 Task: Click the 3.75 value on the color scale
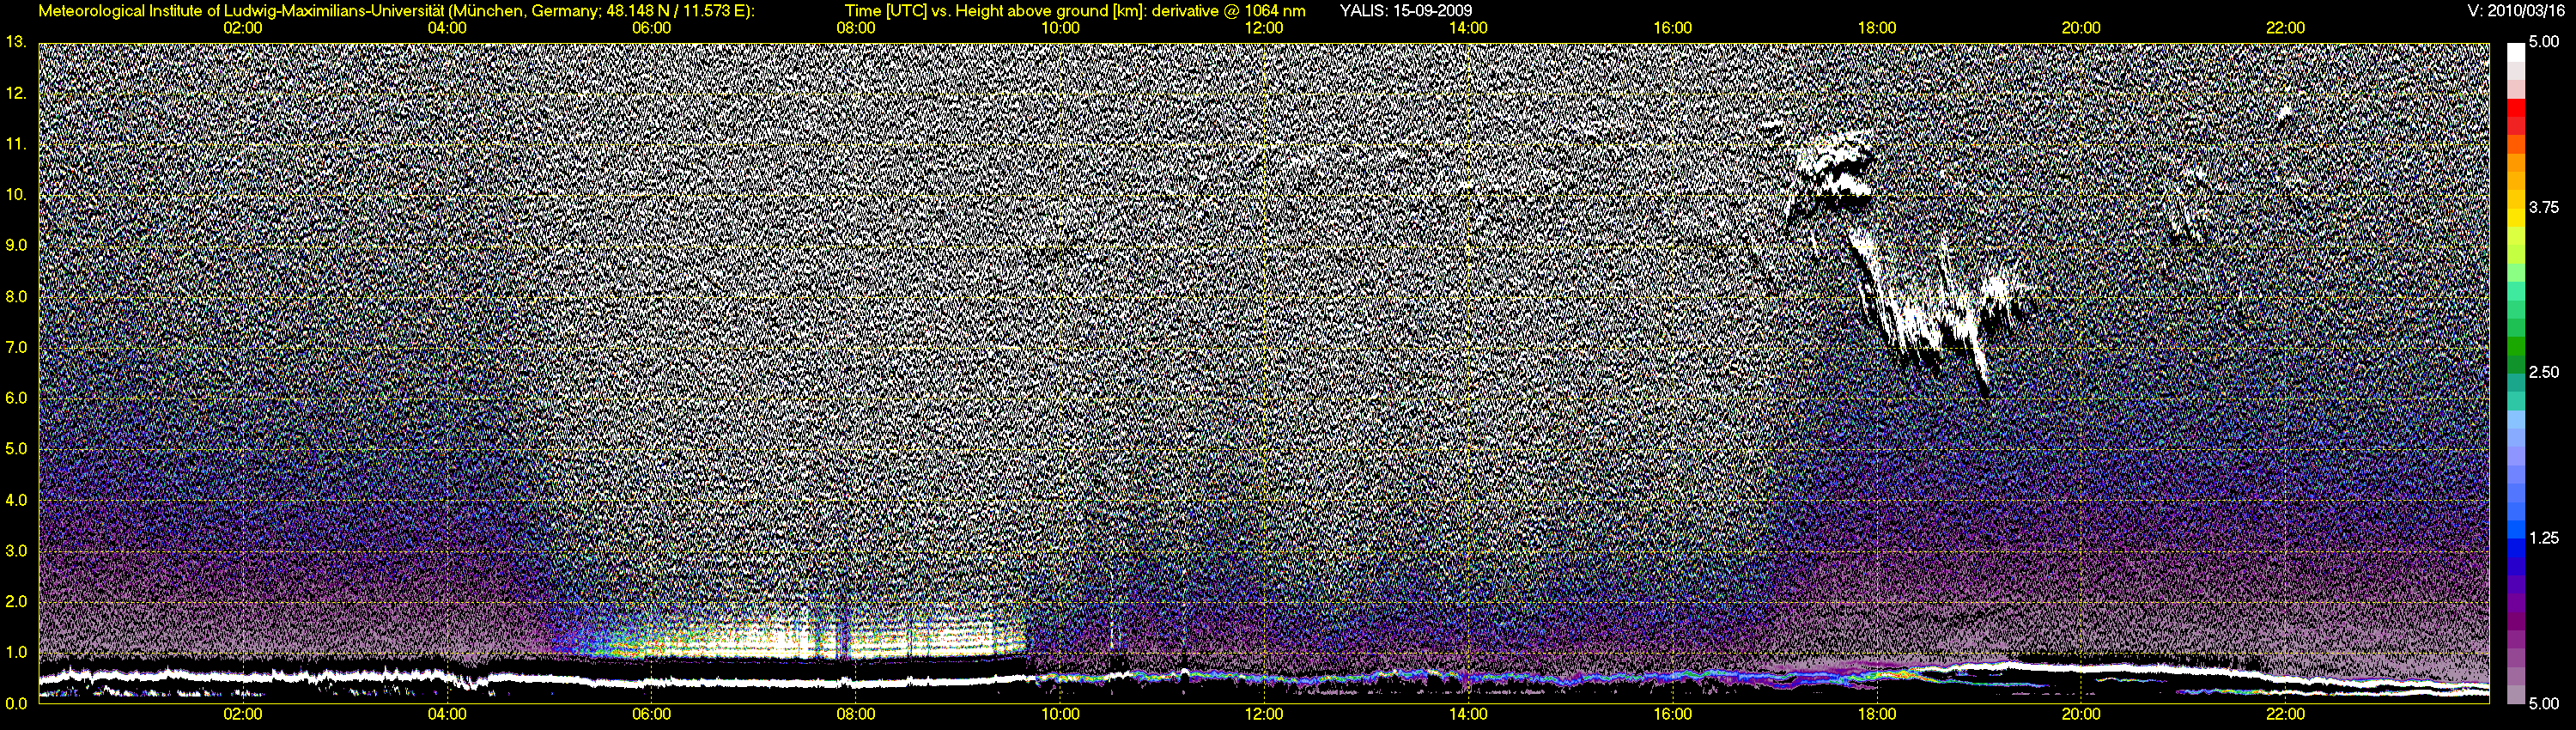coord(2544,207)
